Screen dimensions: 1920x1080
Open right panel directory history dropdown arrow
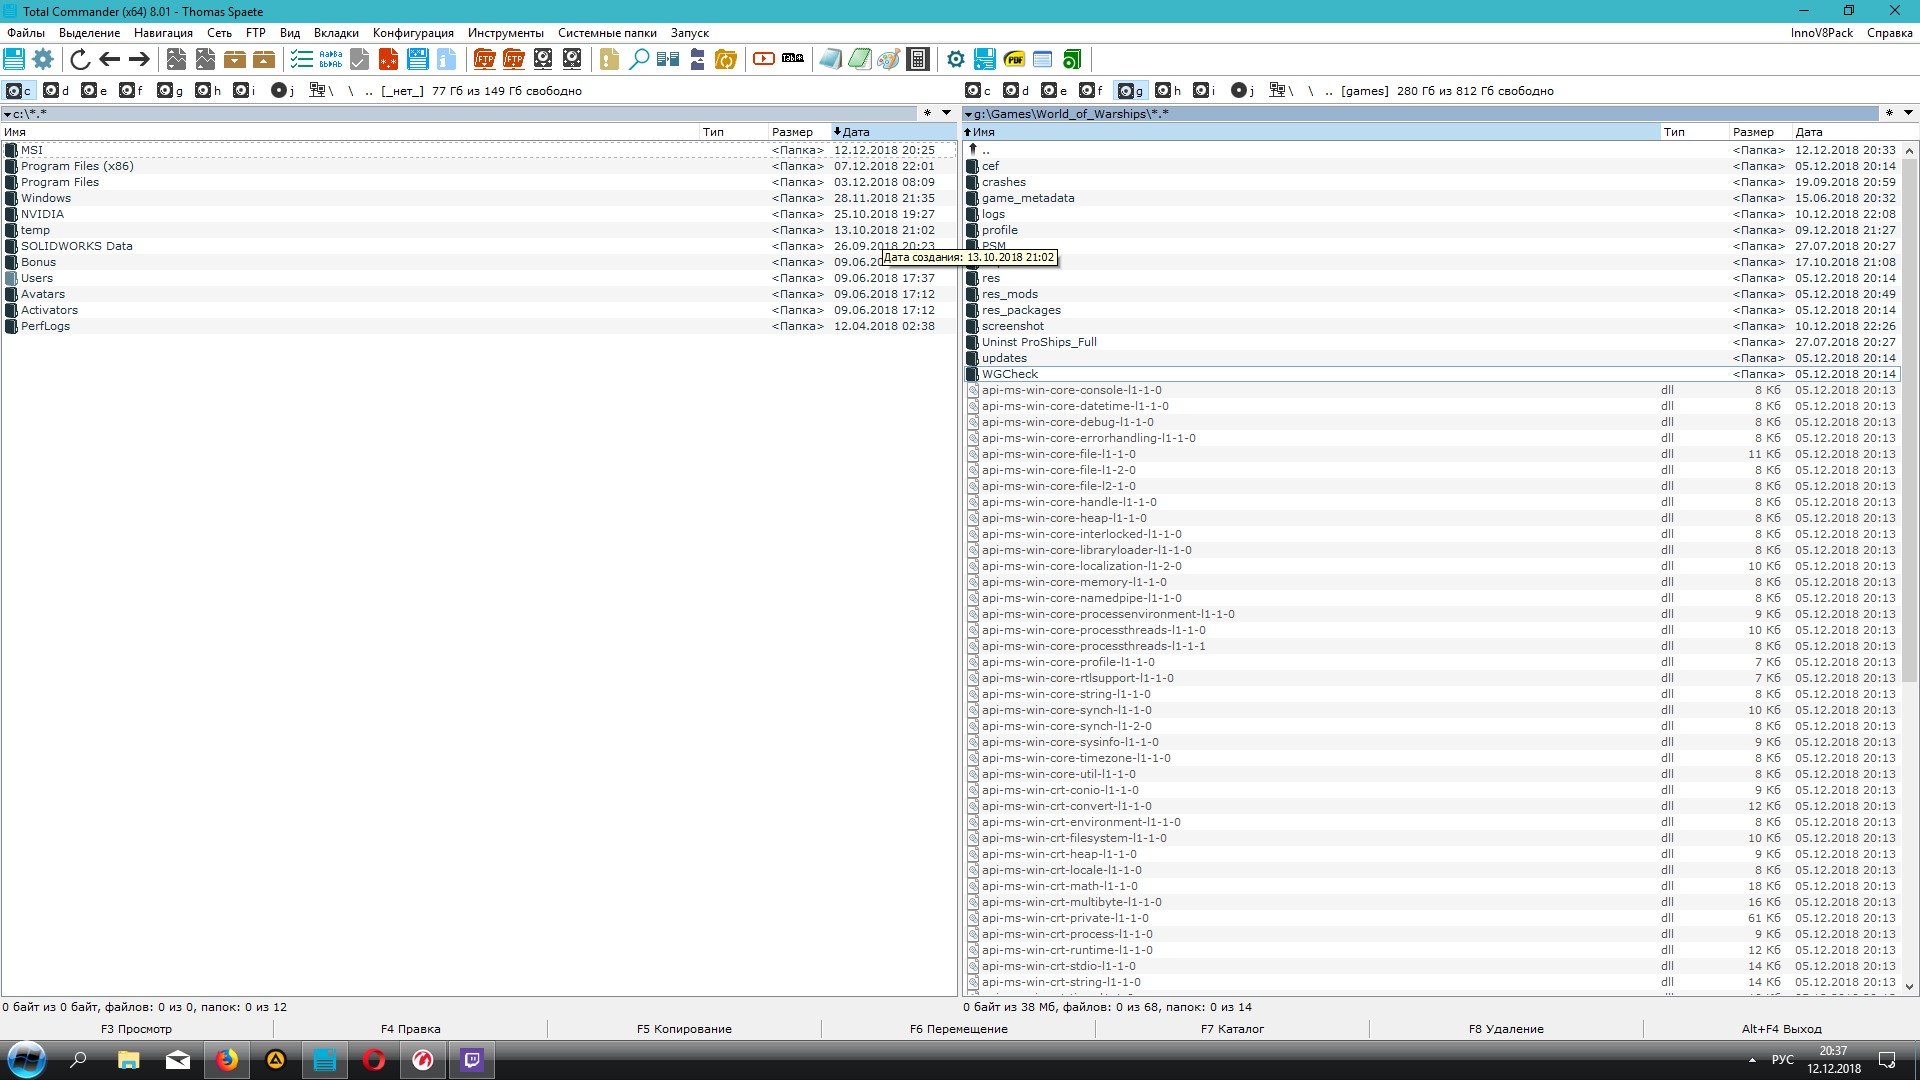coord(1908,113)
